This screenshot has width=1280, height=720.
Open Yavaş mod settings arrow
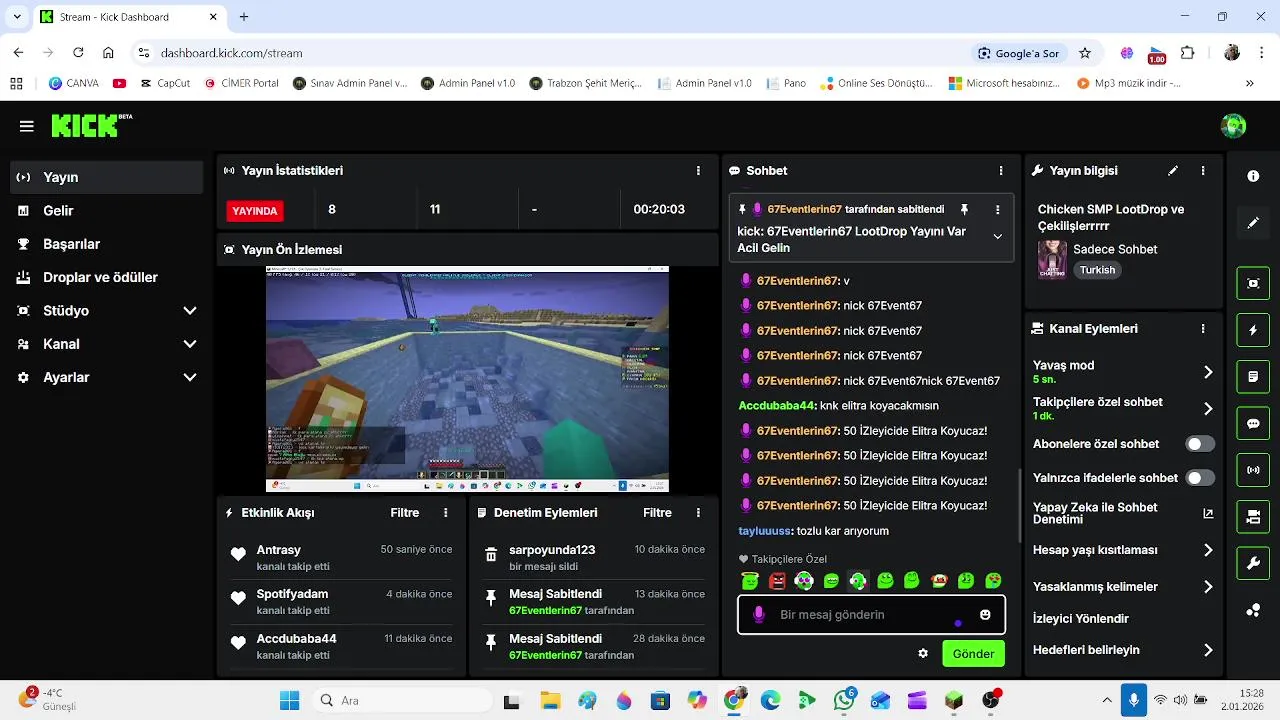(x=1208, y=372)
